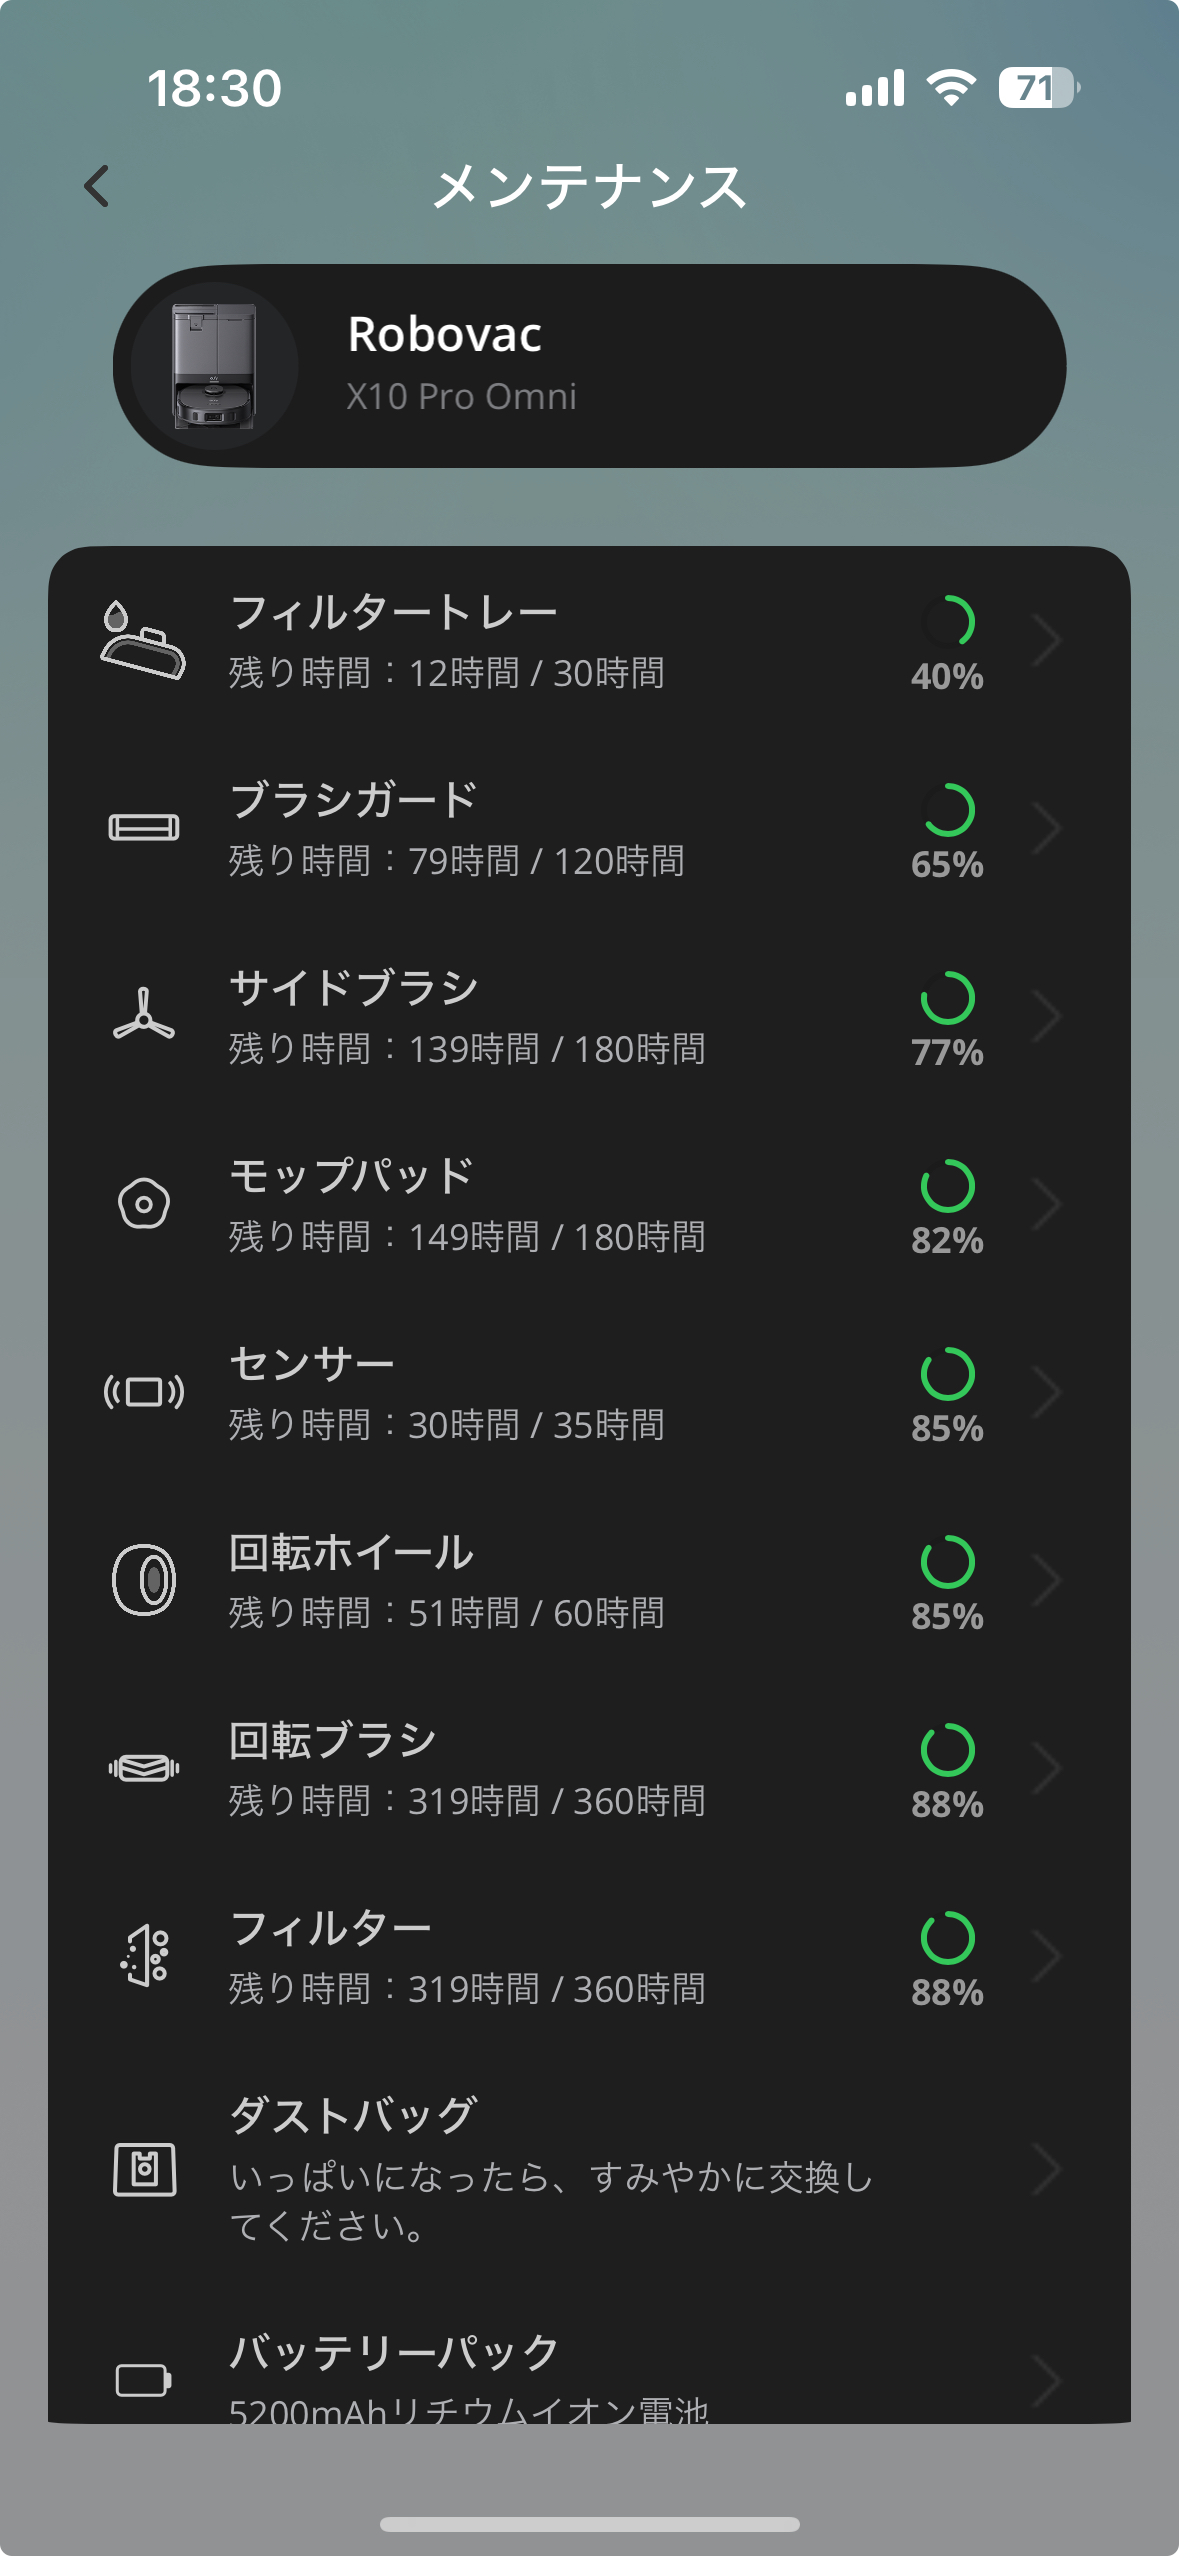Tap the dust bag icon
The width and height of the screenshot is (1179, 2556).
(x=145, y=2170)
